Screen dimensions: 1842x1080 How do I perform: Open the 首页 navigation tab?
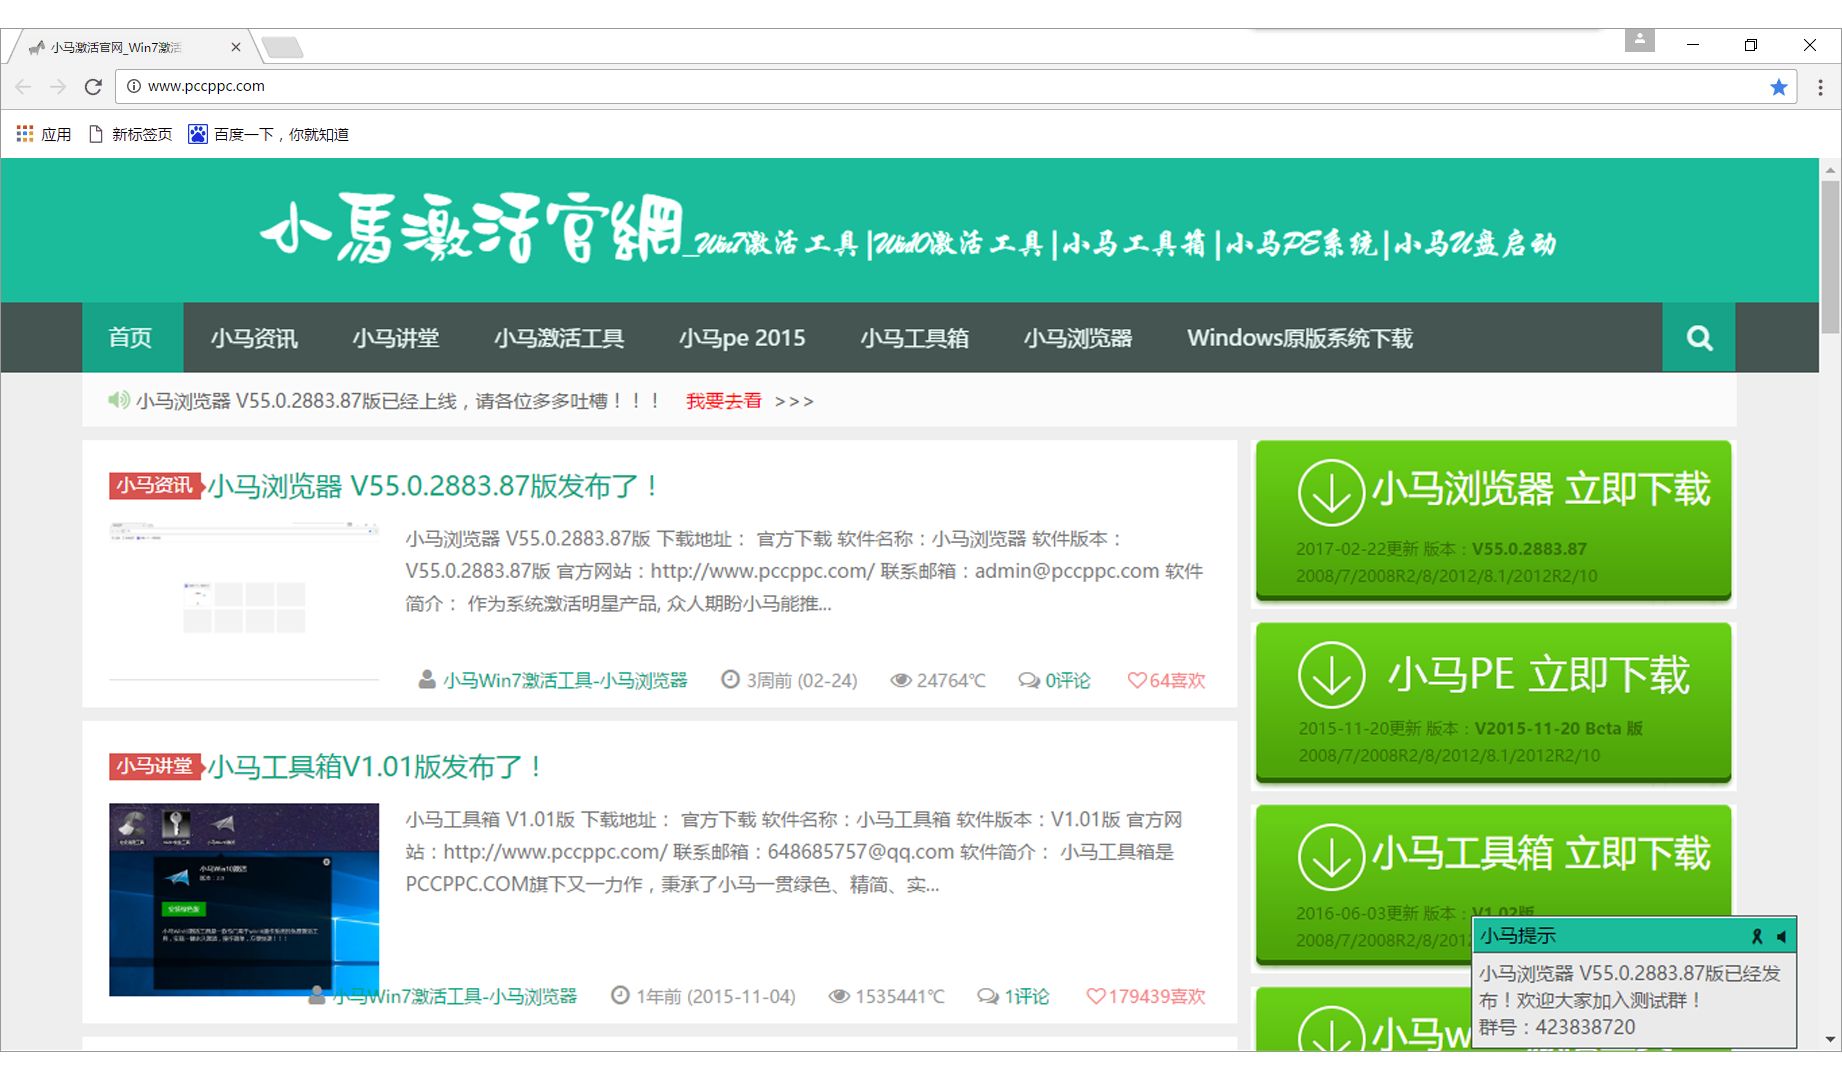pyautogui.click(x=132, y=338)
